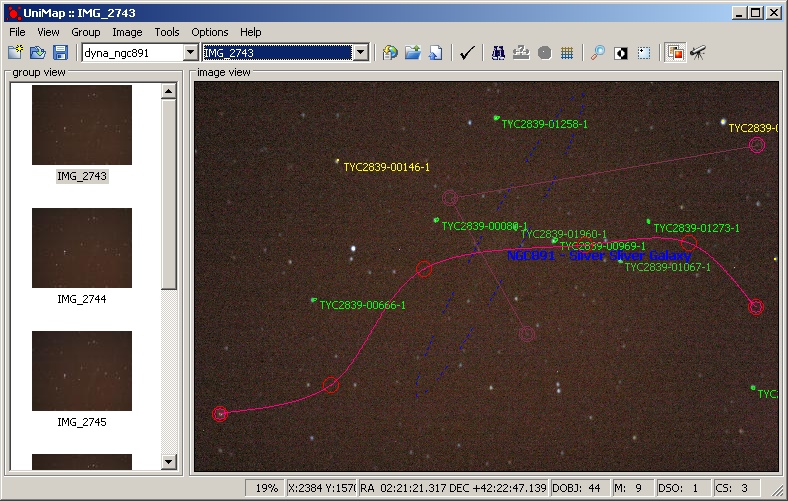
Task: Click the RA/DEC coordinates status field
Action: pyautogui.click(x=453, y=488)
